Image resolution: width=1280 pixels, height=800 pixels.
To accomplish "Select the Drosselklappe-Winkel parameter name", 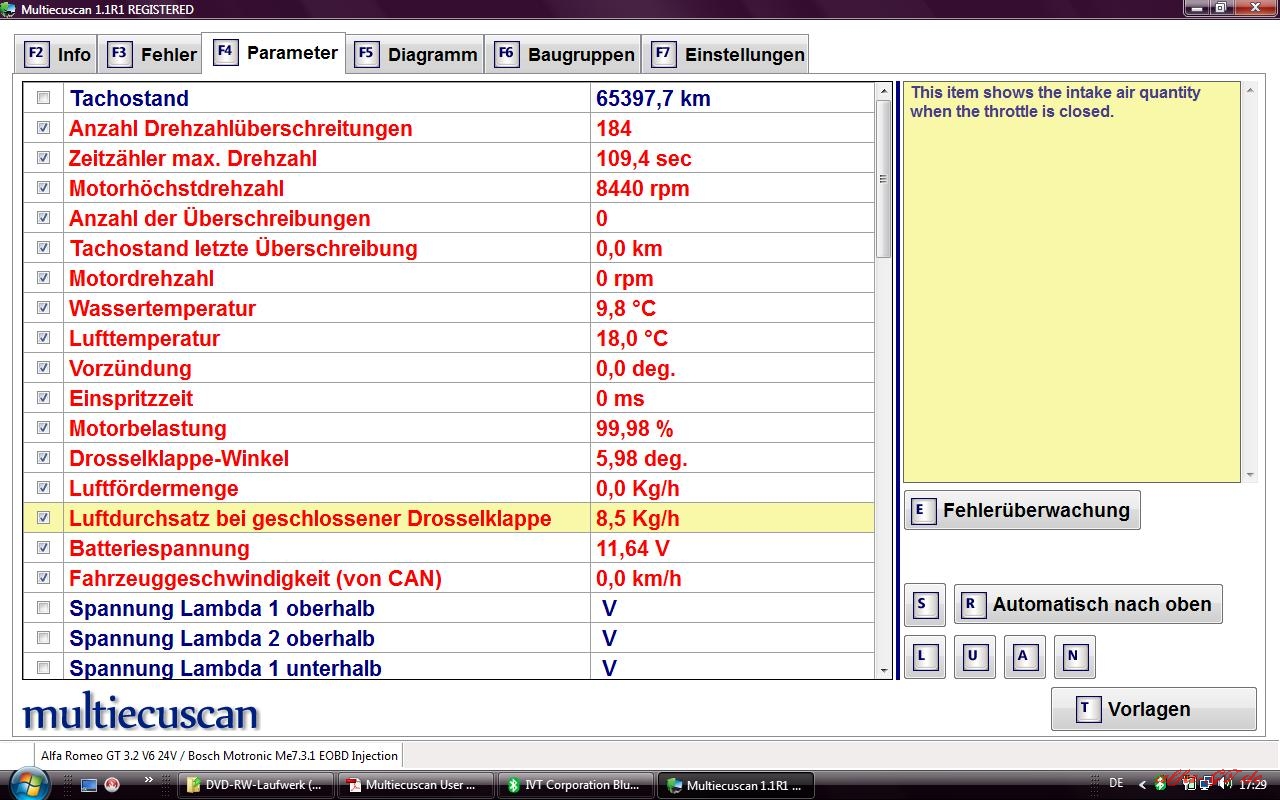I will point(179,458).
